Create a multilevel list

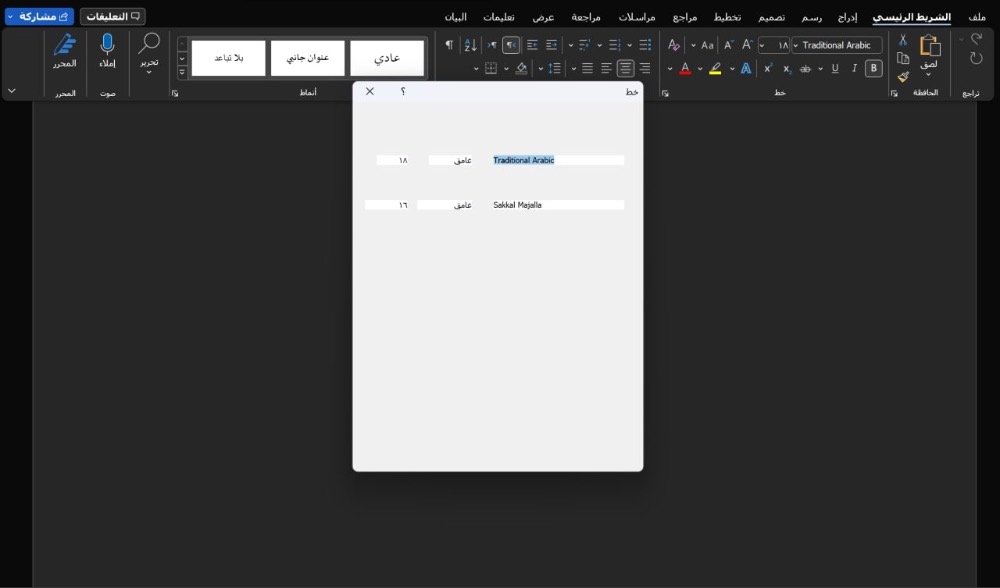584,45
